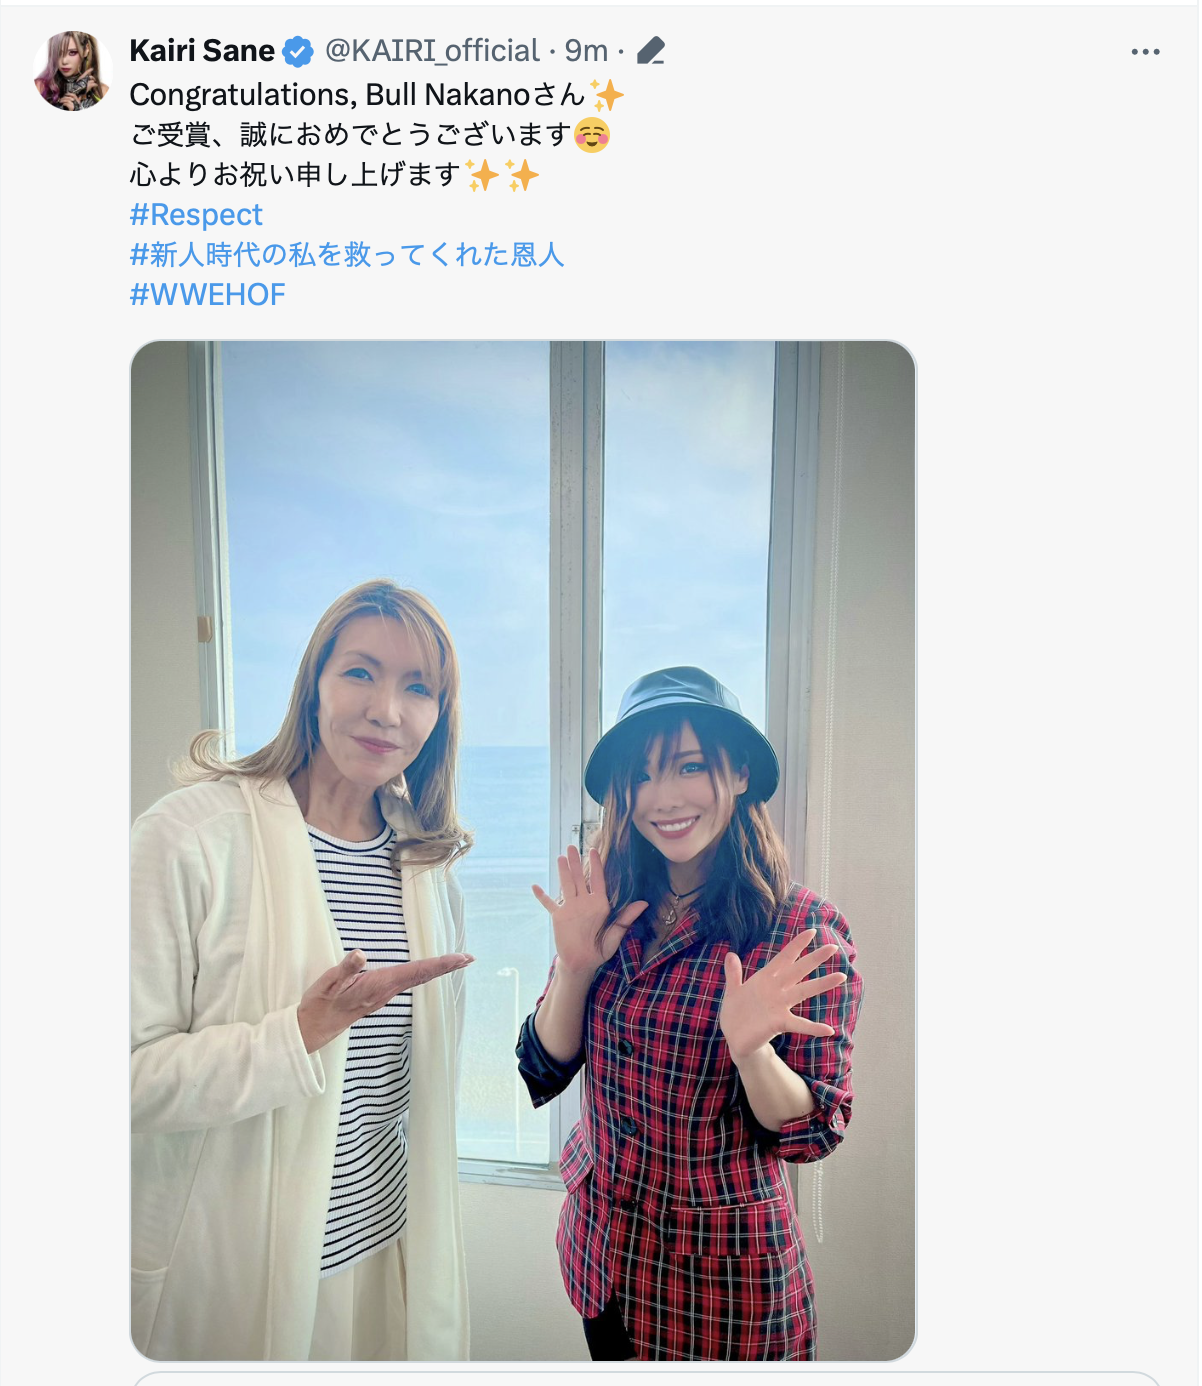This screenshot has height=1386, width=1202.
Task: Open the 9m timestamp link
Action: 586,51
